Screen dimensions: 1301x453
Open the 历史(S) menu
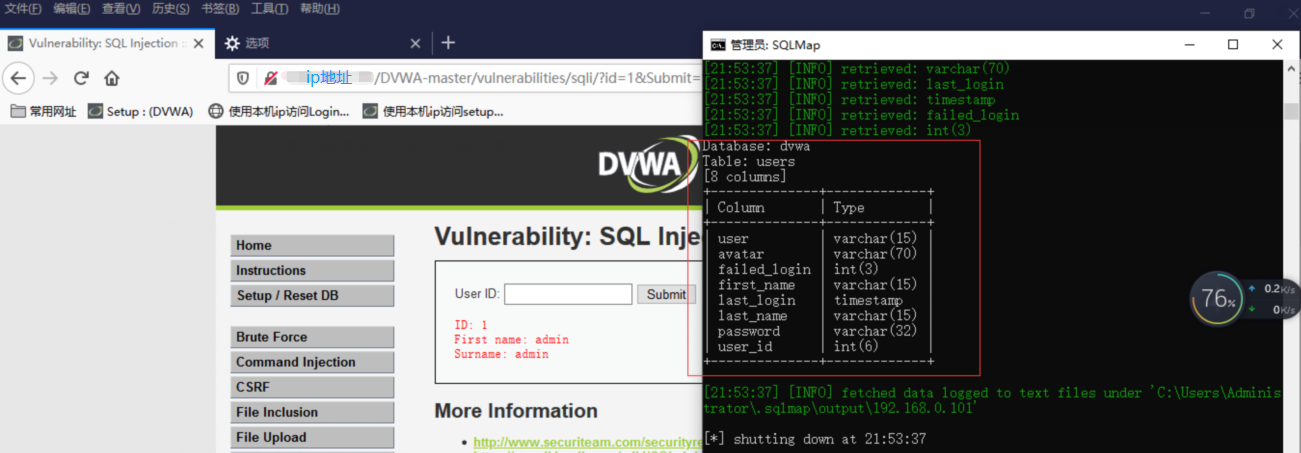point(170,9)
